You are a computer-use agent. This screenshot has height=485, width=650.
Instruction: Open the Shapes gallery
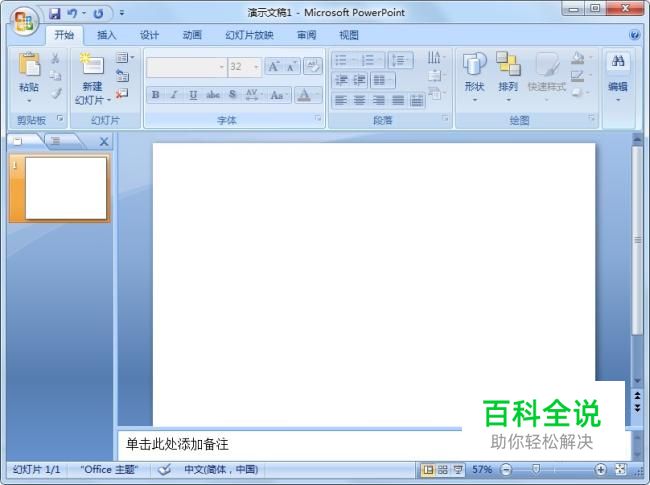474,77
